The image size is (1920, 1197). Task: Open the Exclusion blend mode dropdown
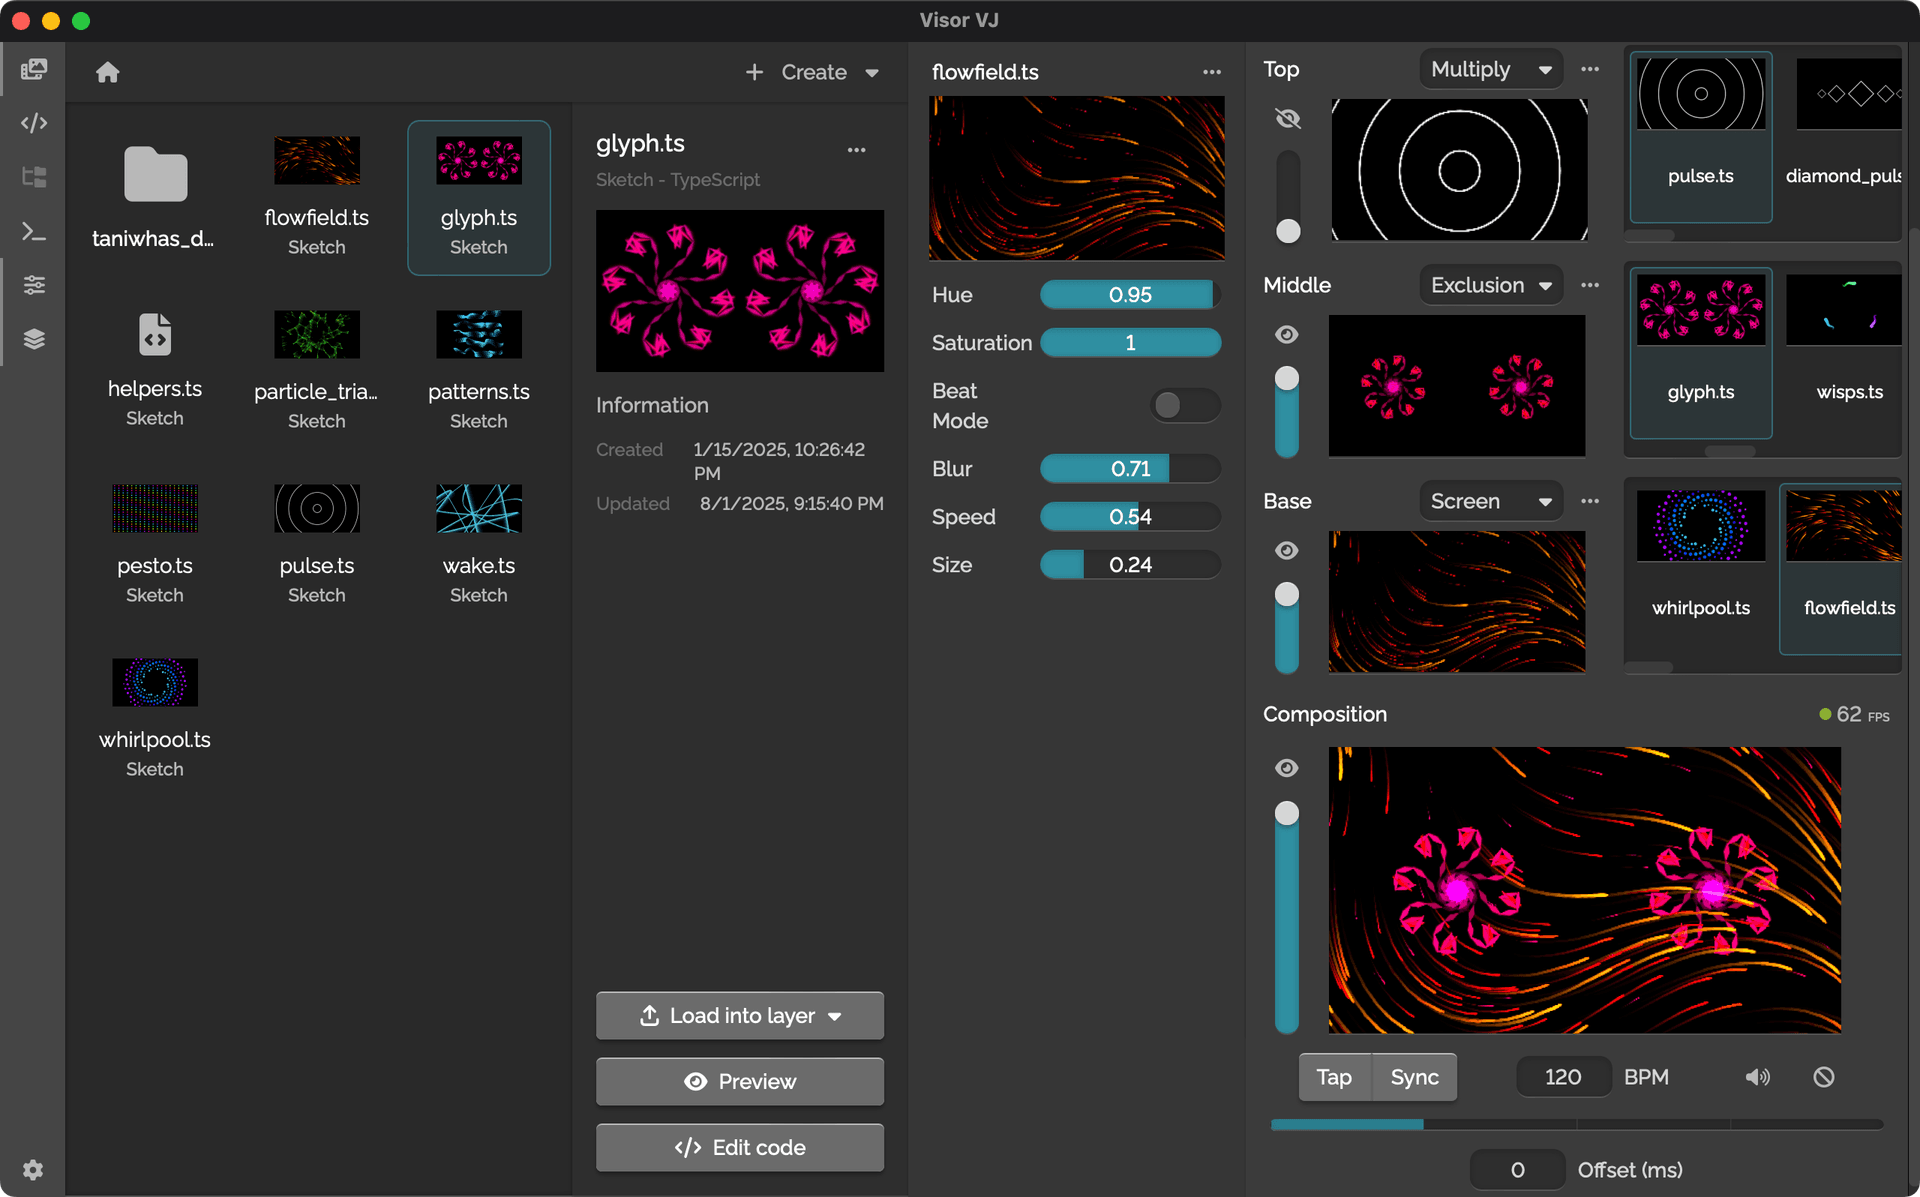coord(1490,285)
